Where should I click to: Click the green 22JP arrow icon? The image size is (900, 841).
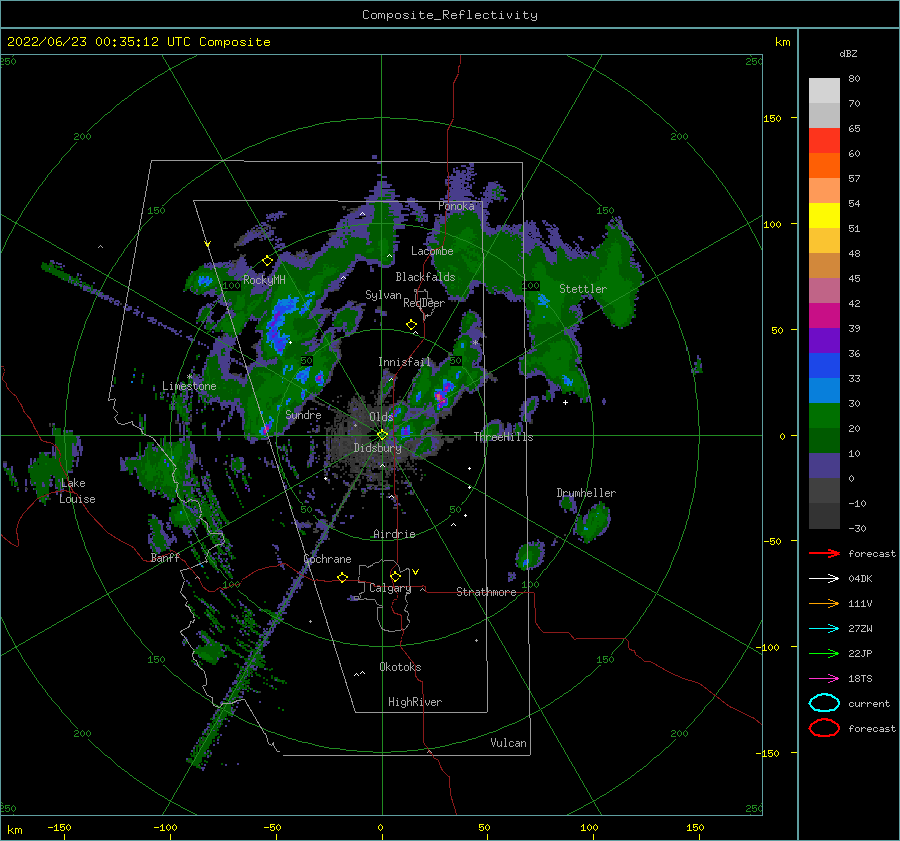point(824,653)
